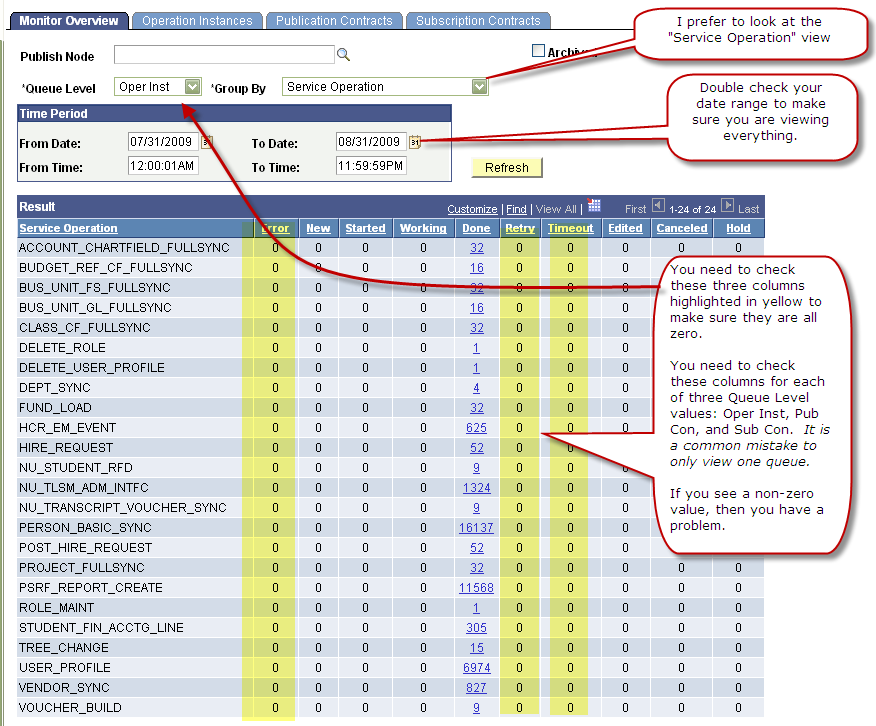This screenshot has width=876, height=726.
Task: Open Done count 625 for HCR_EM_EVENT
Action: (x=477, y=428)
